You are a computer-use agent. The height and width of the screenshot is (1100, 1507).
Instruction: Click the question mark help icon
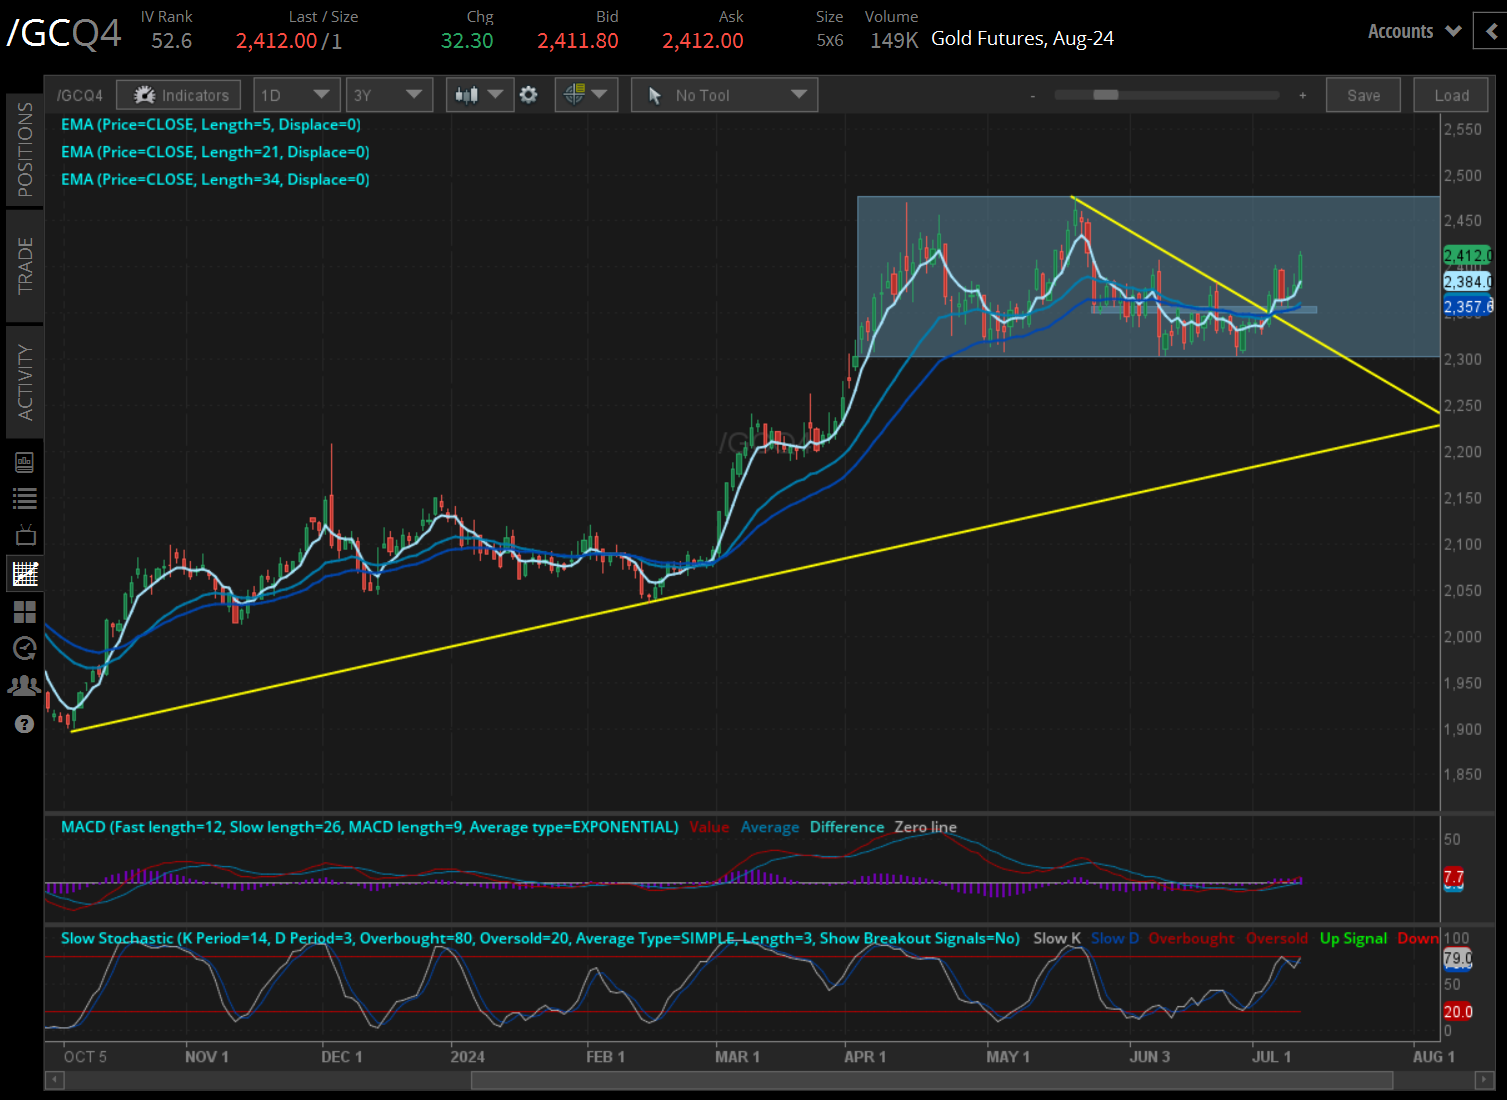coord(24,724)
